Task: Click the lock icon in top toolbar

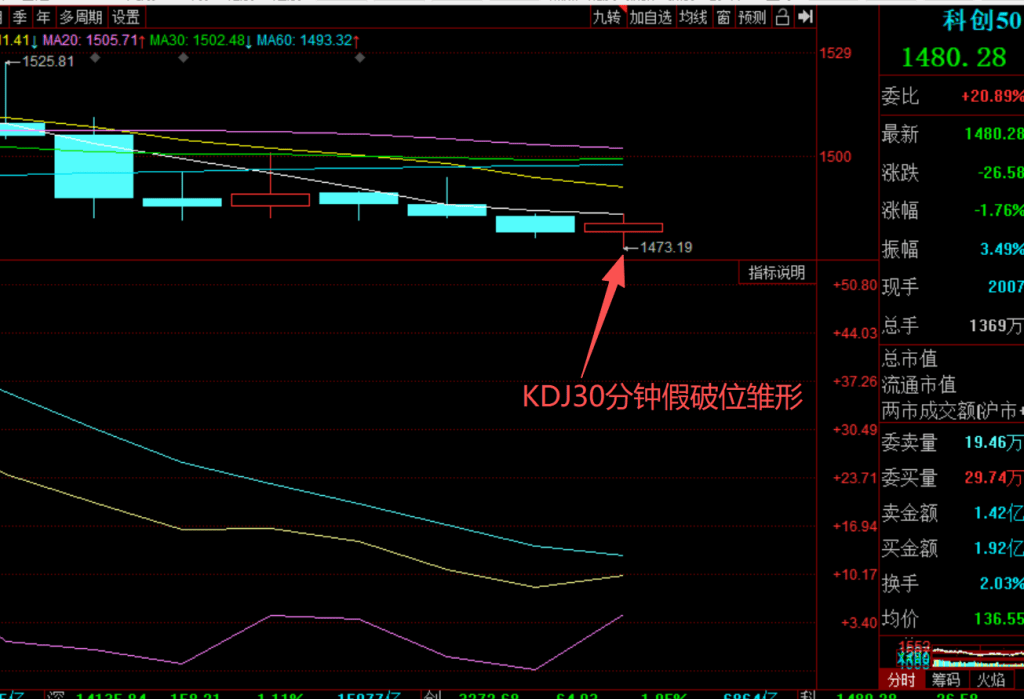Action: pos(783,17)
